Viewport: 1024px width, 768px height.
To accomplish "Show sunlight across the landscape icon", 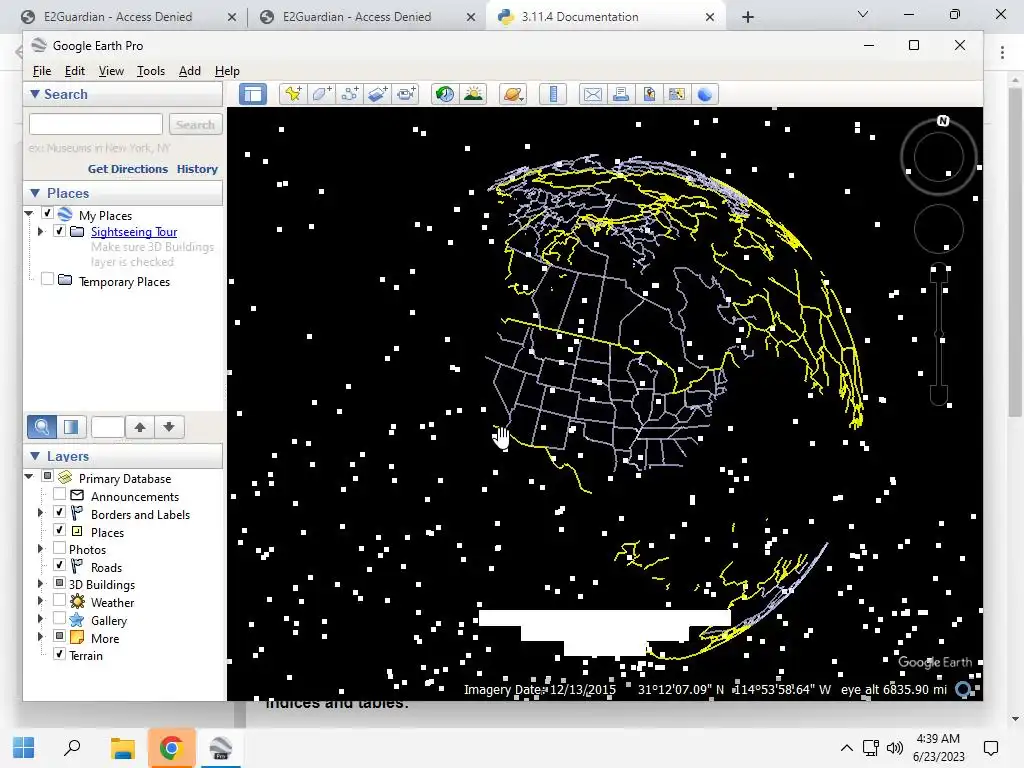I will tap(473, 94).
